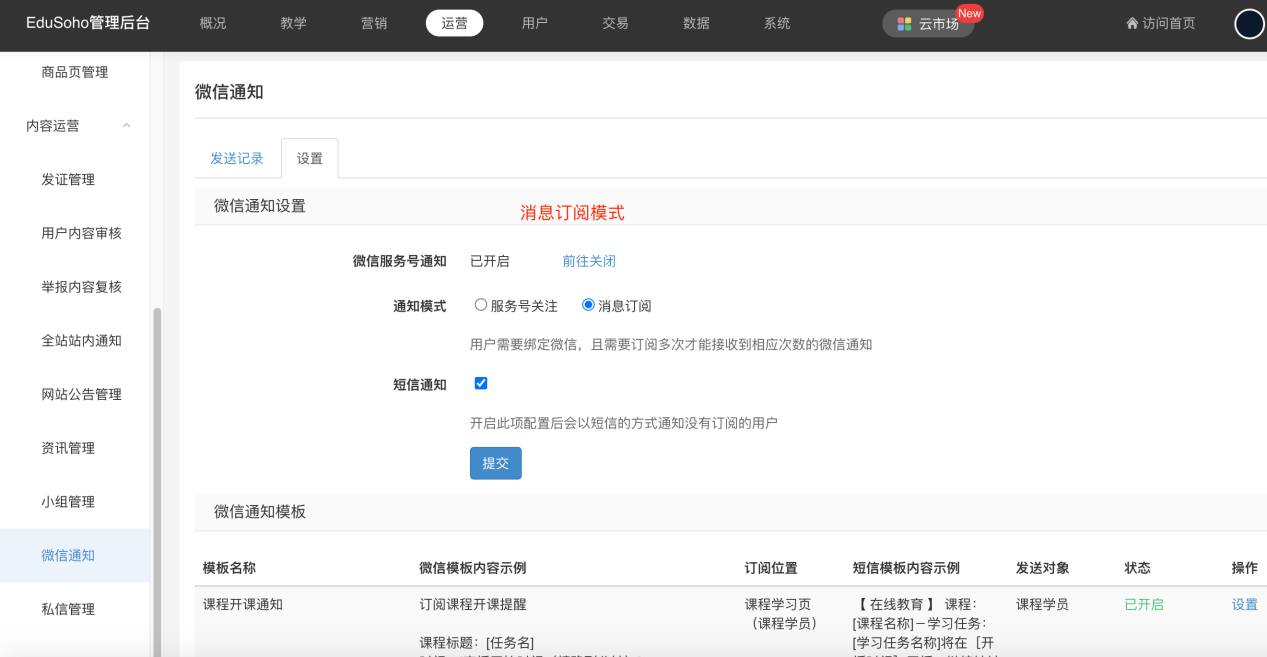Switch to the 设置 tab
Image resolution: width=1267 pixels, height=657 pixels.
pyautogui.click(x=310, y=158)
